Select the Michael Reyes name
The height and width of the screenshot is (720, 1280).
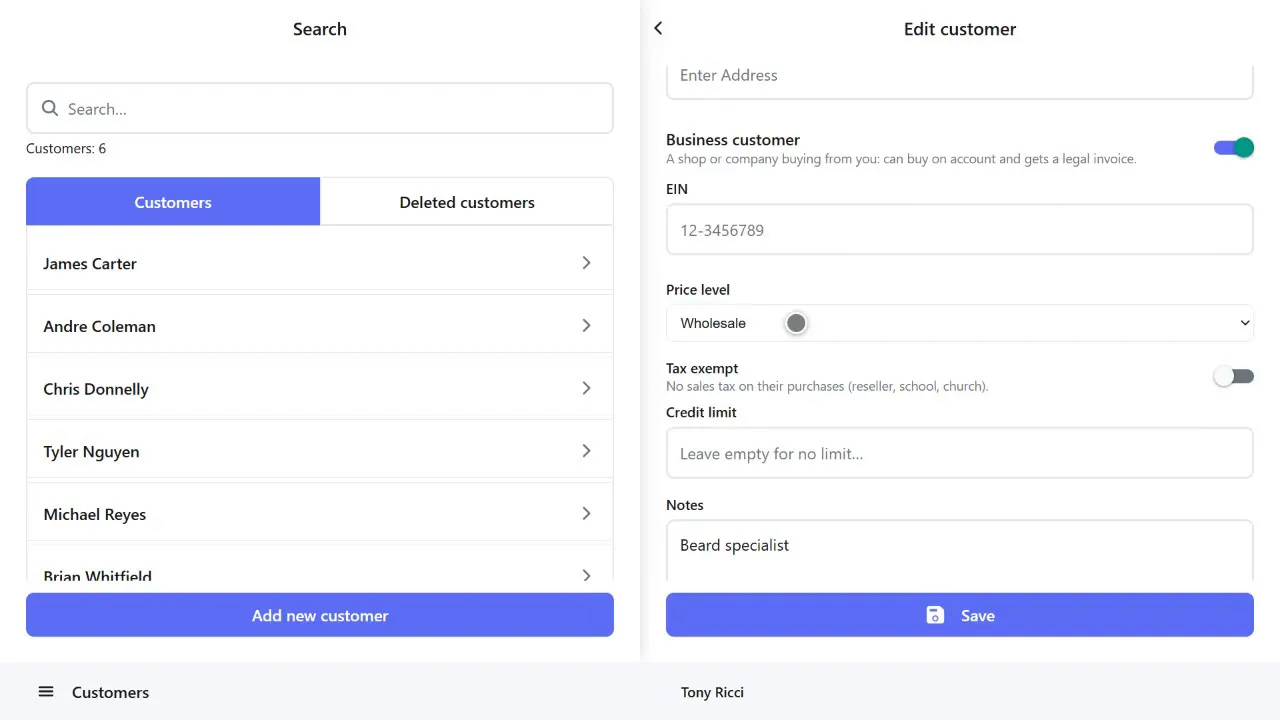pyautogui.click(x=95, y=514)
